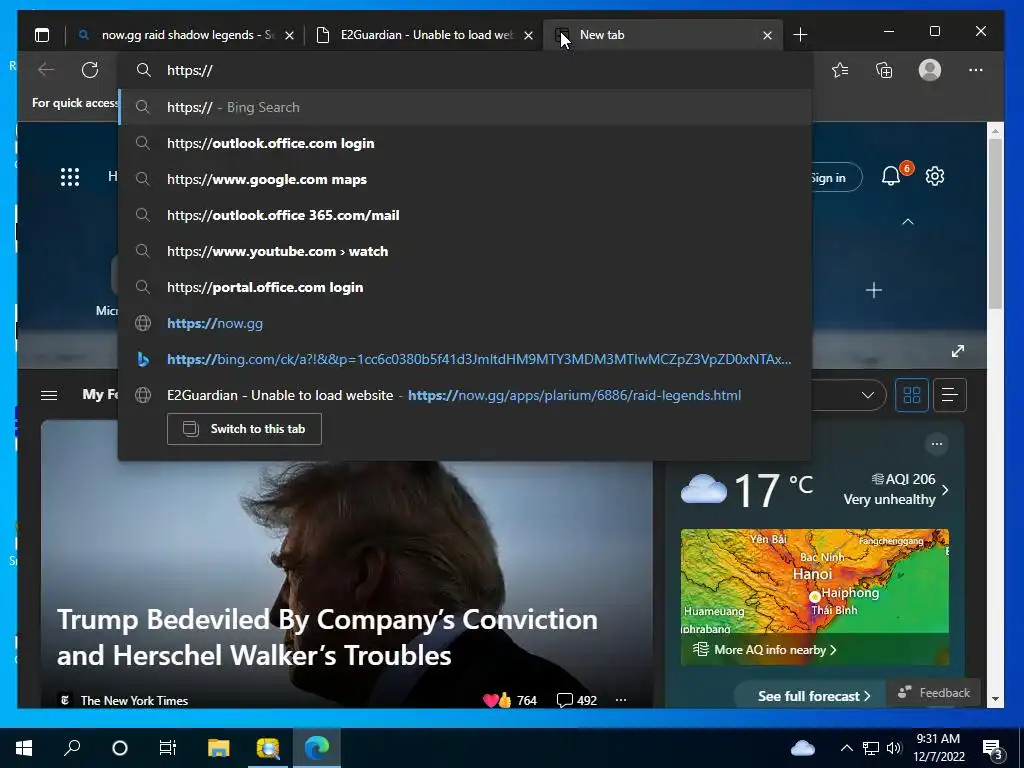Open File Explorer from the taskbar
Viewport: 1024px width, 768px height.
click(x=219, y=748)
